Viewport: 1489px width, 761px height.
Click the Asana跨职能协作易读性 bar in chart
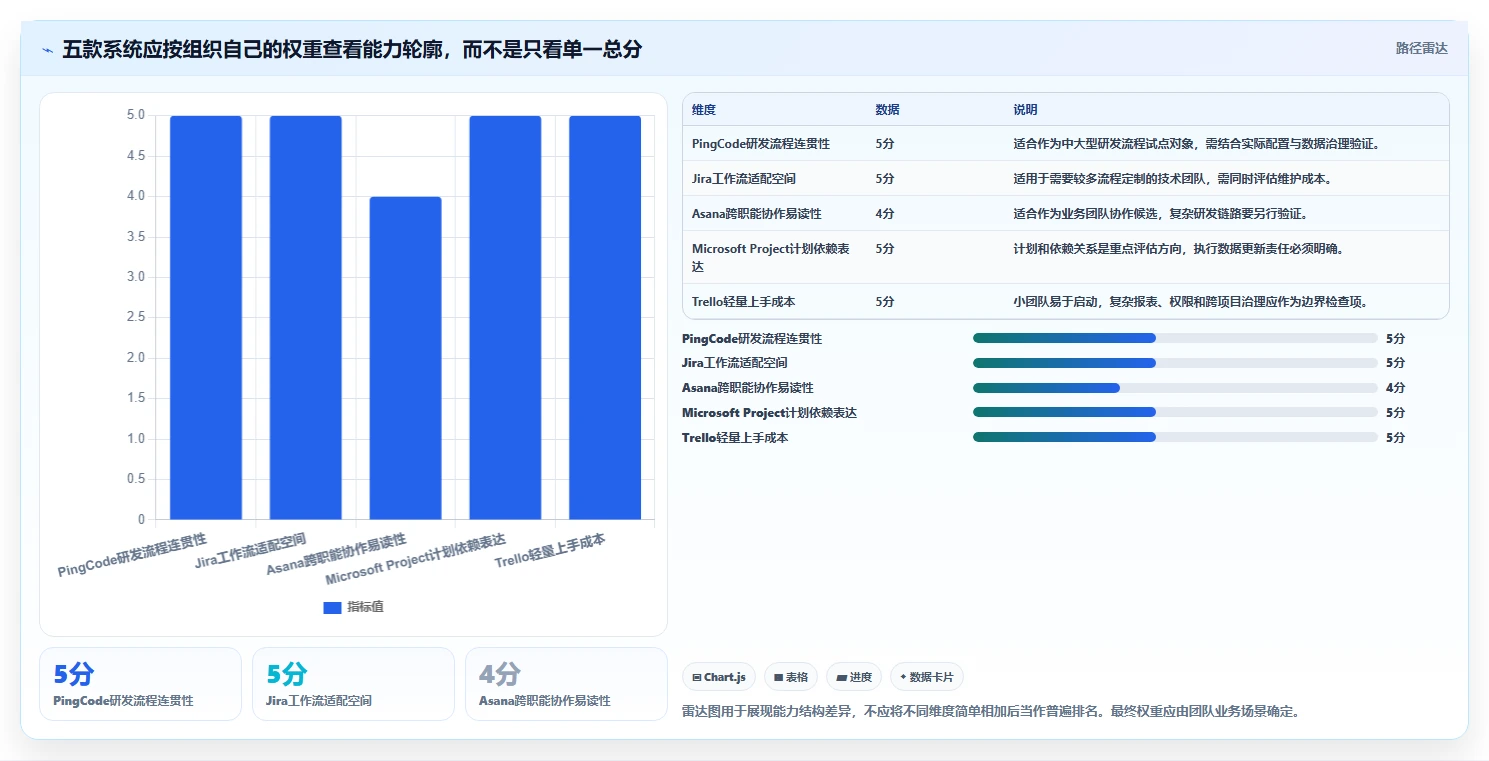tap(405, 358)
